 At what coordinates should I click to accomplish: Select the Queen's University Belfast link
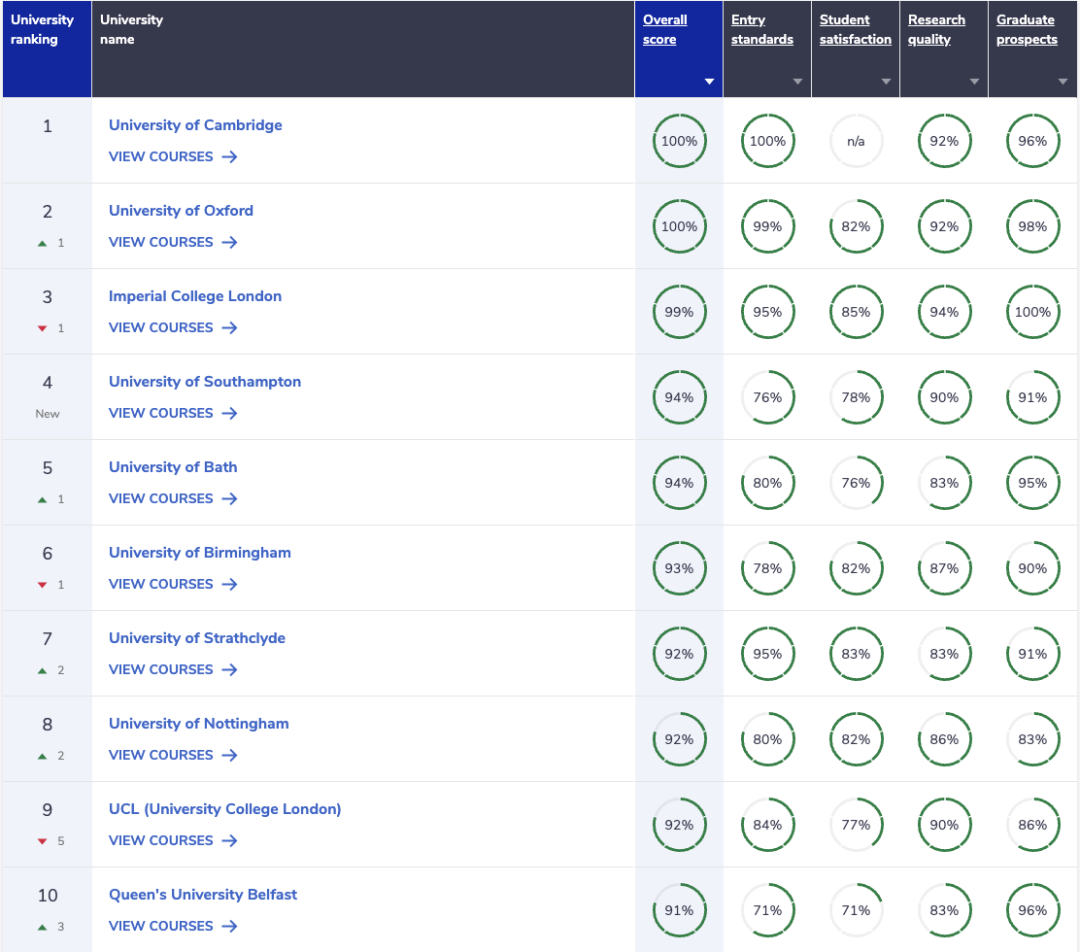click(x=203, y=894)
